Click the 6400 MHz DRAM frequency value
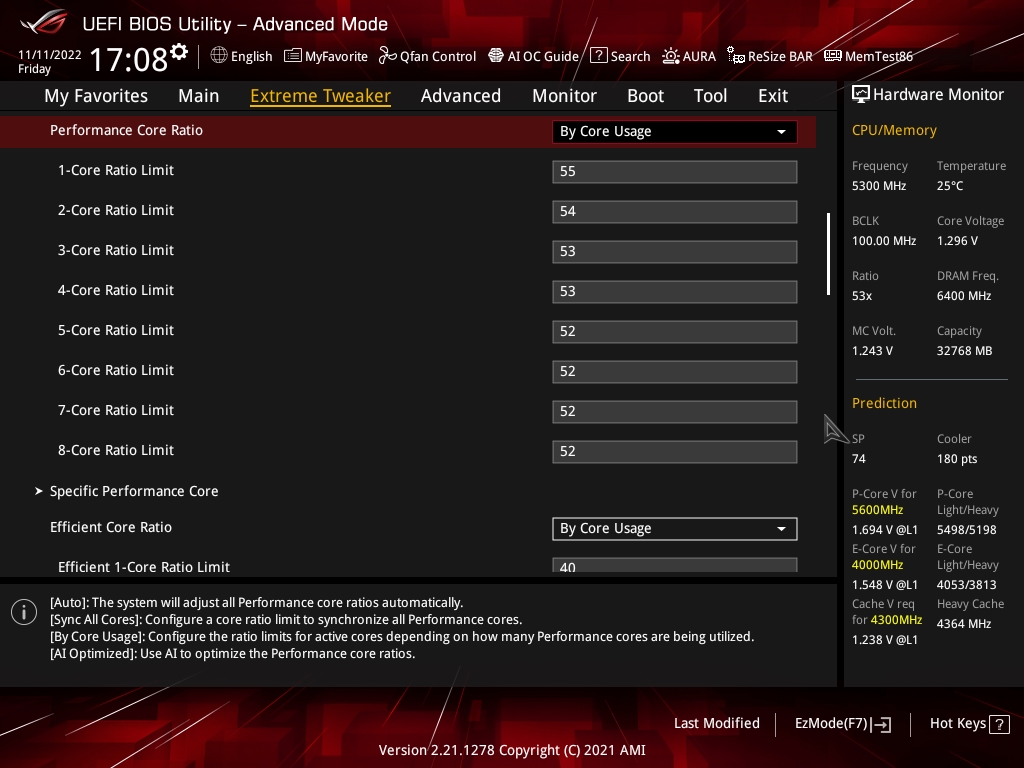The image size is (1024, 768). 964,295
